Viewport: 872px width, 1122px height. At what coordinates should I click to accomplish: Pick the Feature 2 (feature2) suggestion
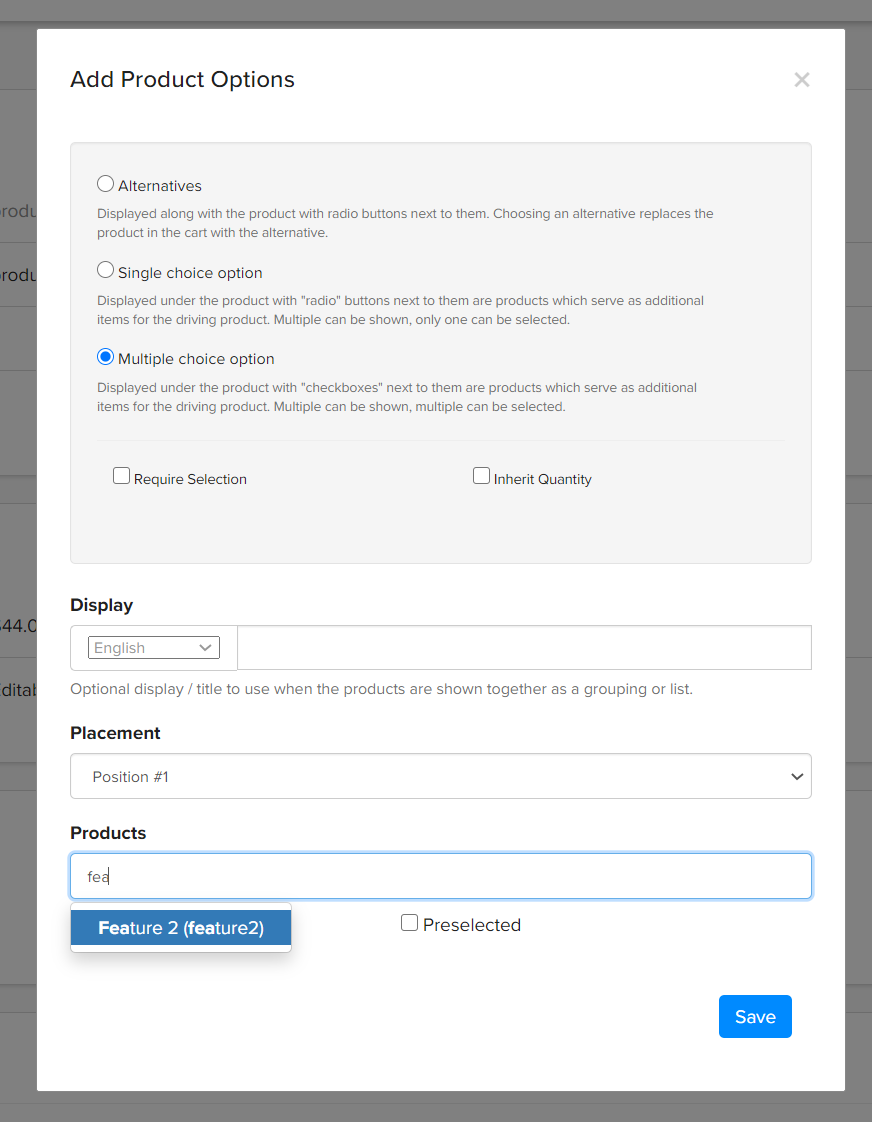click(x=181, y=928)
